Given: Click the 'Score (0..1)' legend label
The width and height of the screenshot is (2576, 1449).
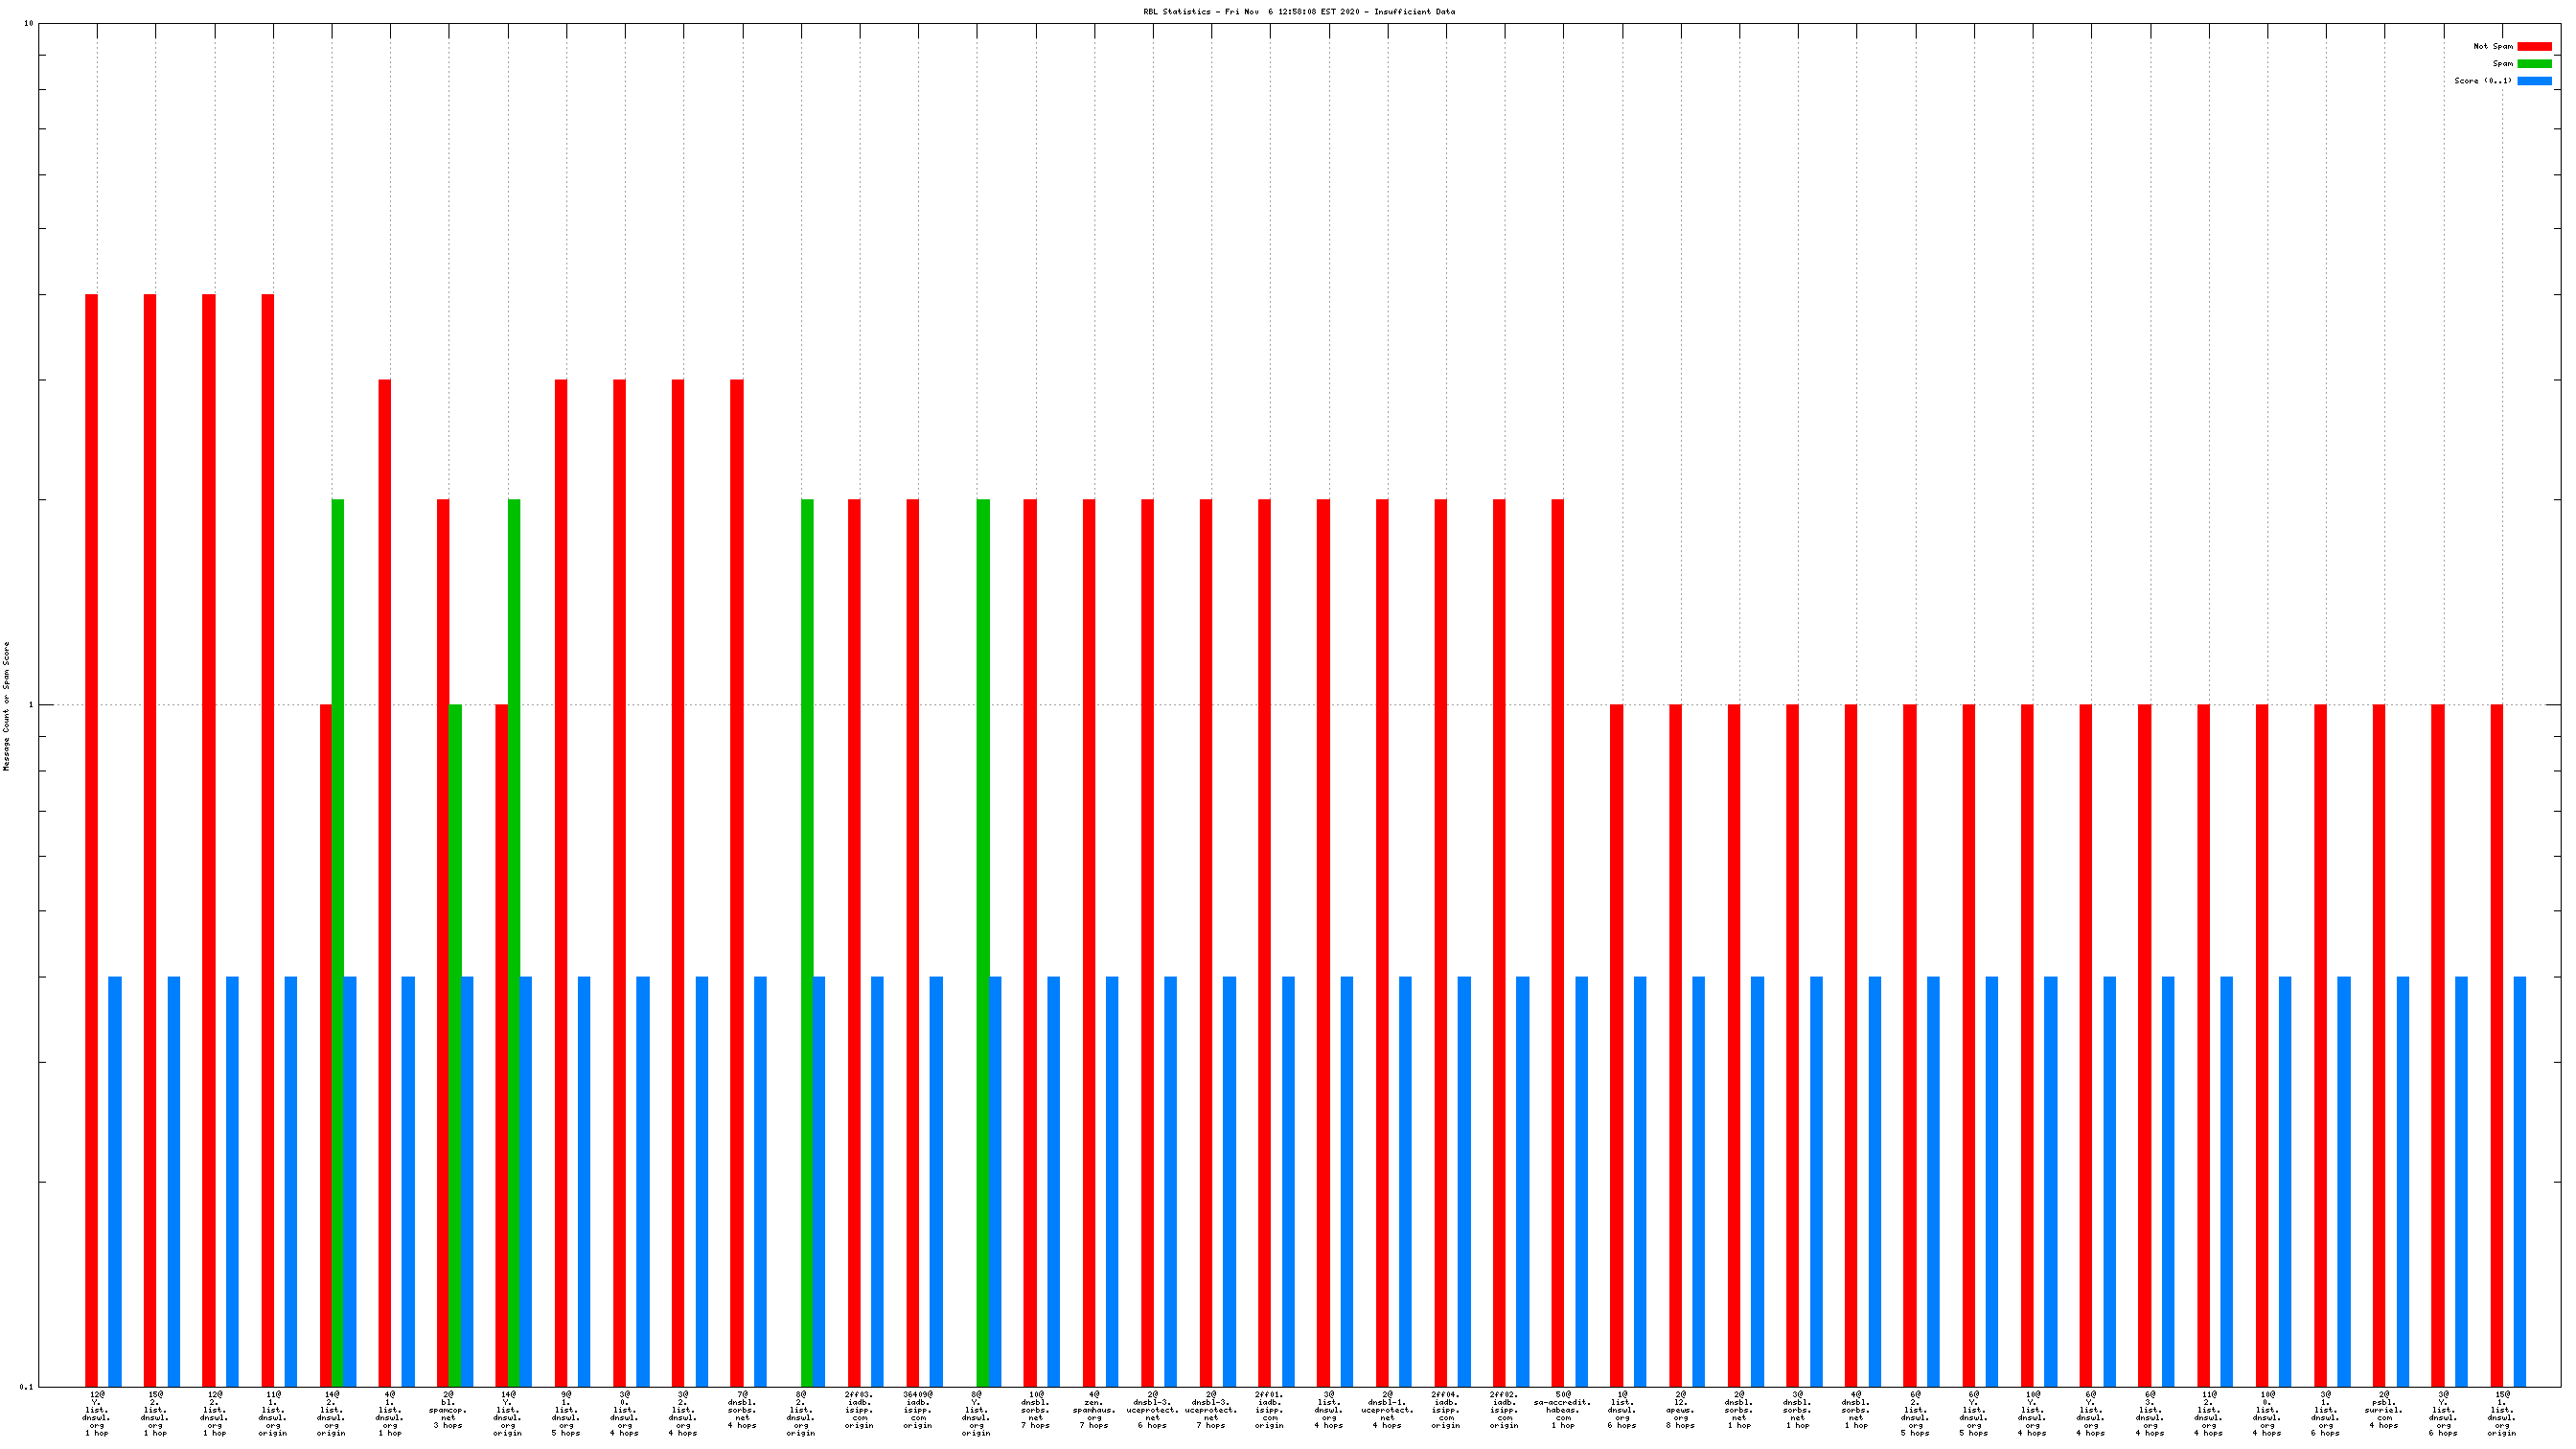Looking at the screenshot, I should 2482,81.
